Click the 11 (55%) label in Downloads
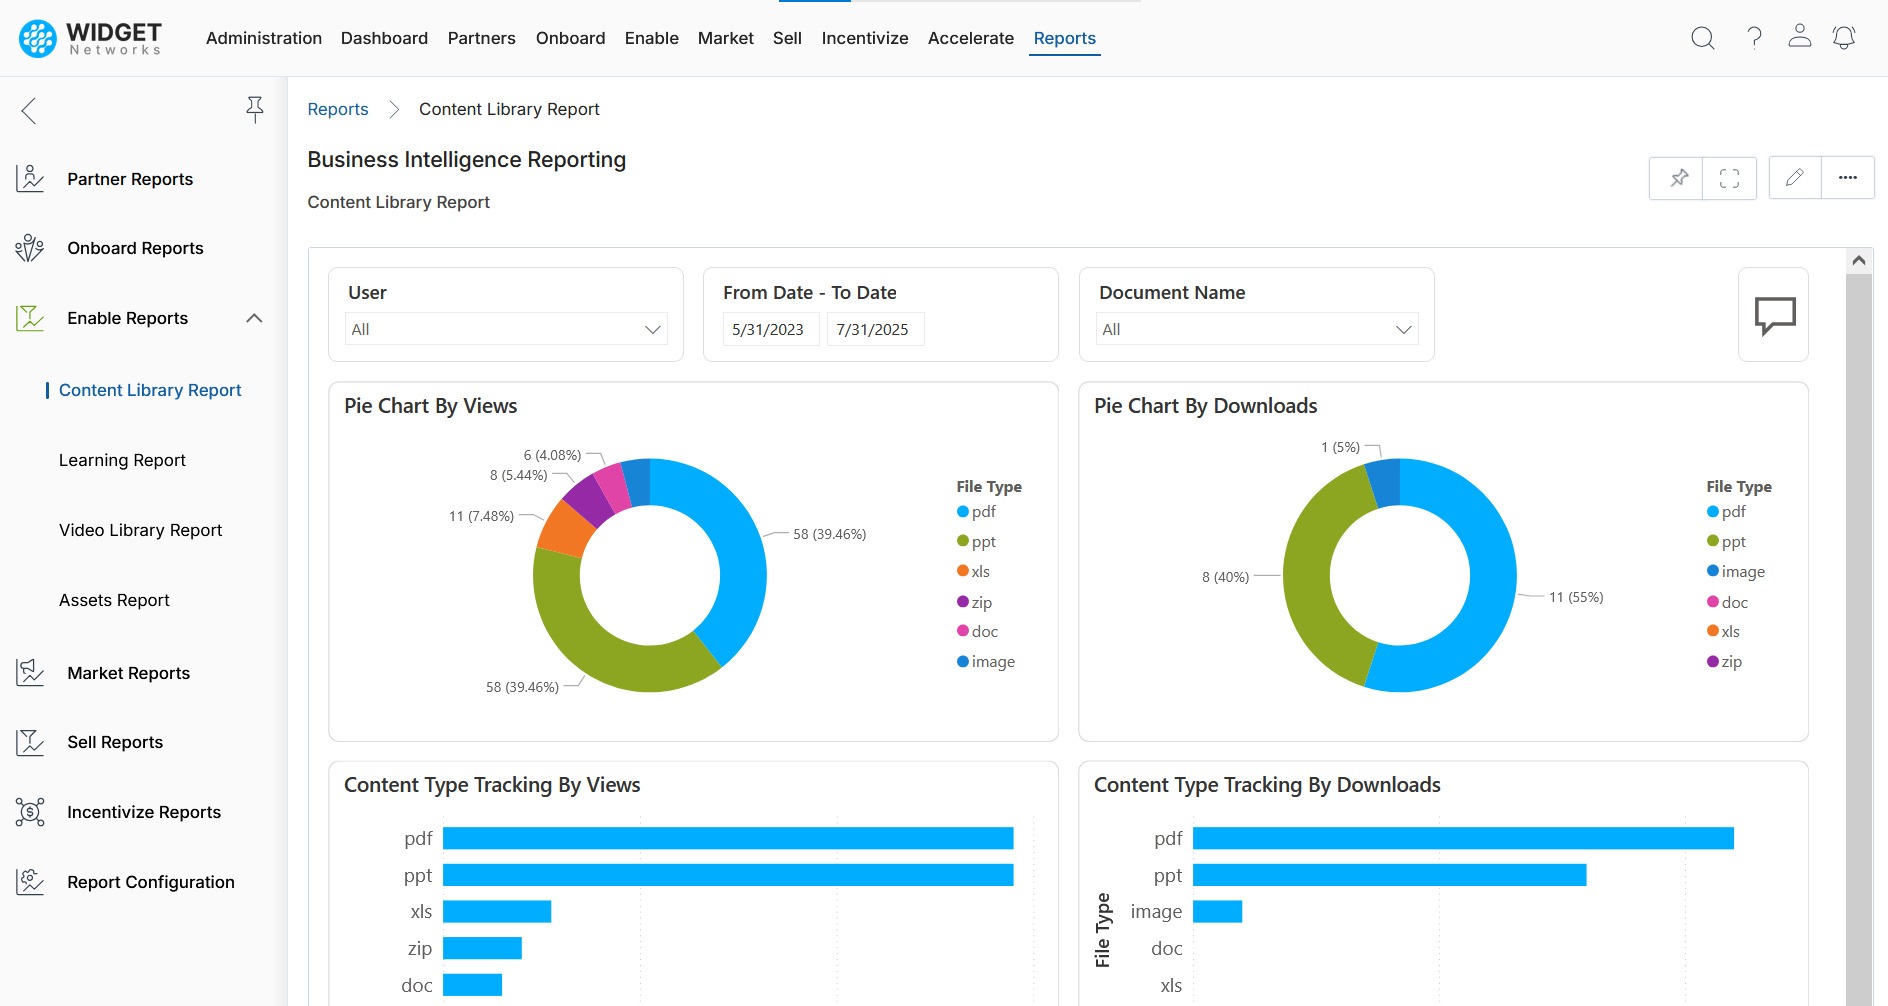This screenshot has width=1888, height=1006. coord(1576,597)
